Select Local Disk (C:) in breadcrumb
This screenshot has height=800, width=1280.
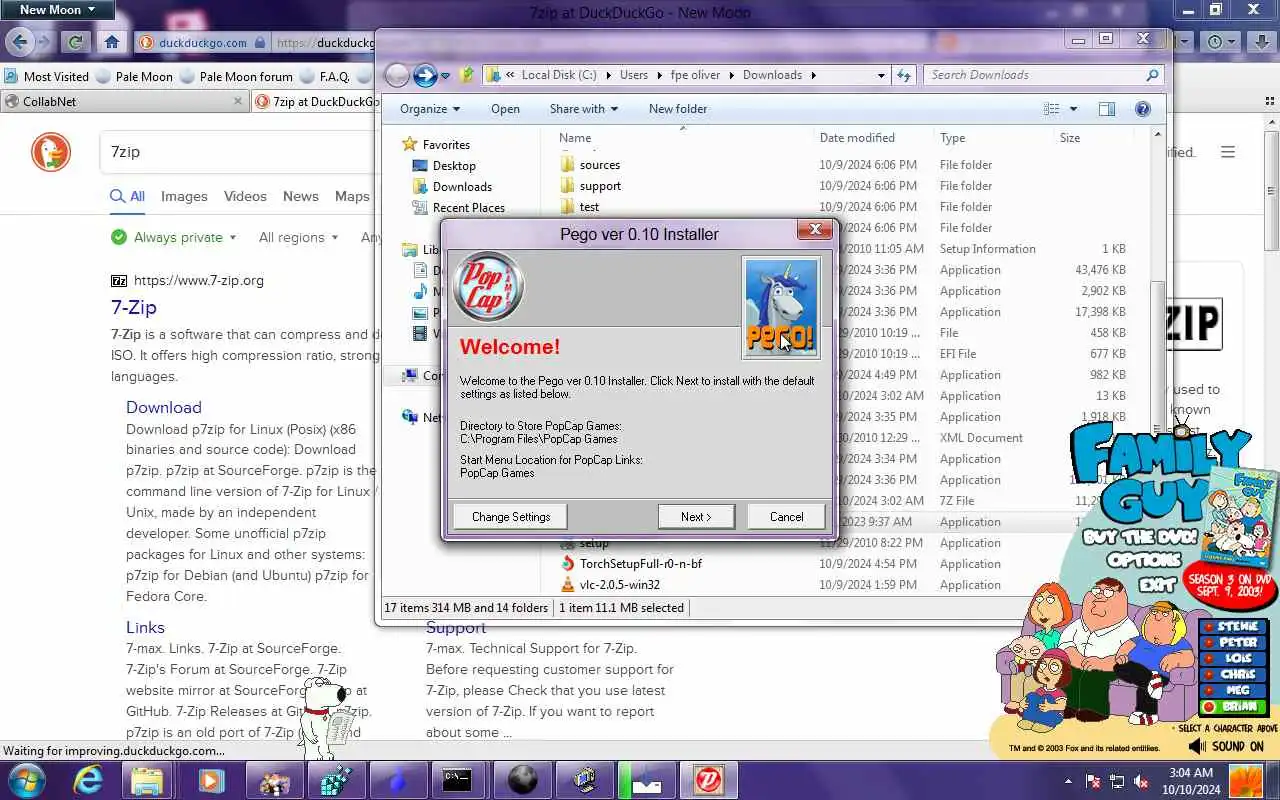pos(559,75)
